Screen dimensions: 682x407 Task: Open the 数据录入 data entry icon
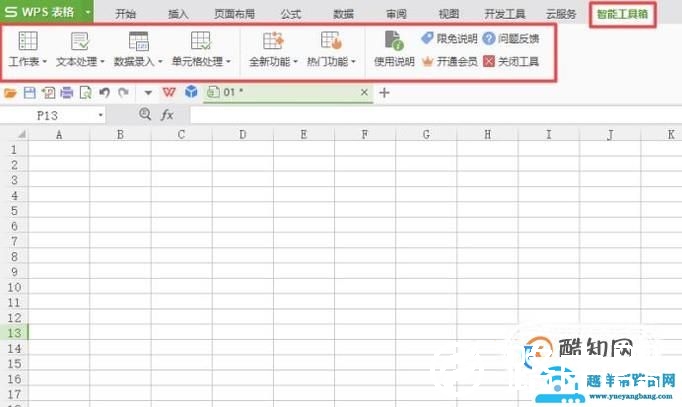click(139, 41)
